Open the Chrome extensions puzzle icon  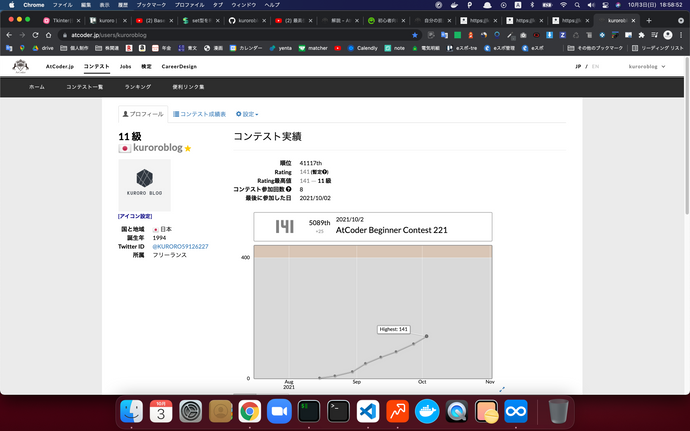click(x=641, y=35)
